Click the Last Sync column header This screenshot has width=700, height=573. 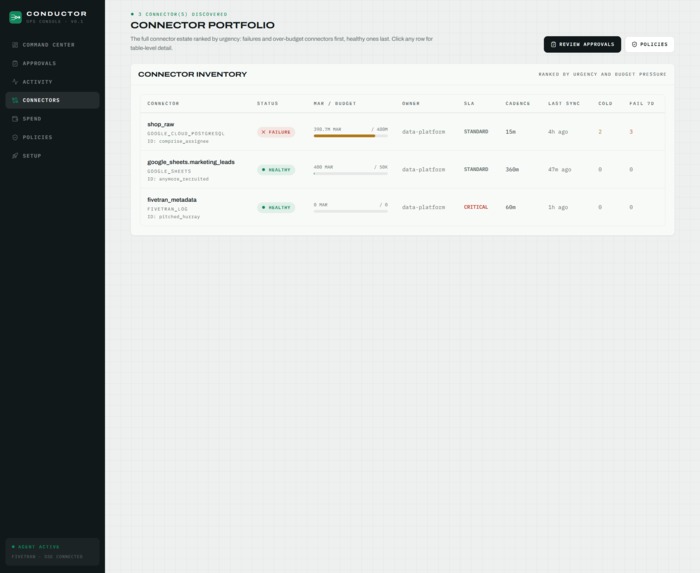[564, 104]
